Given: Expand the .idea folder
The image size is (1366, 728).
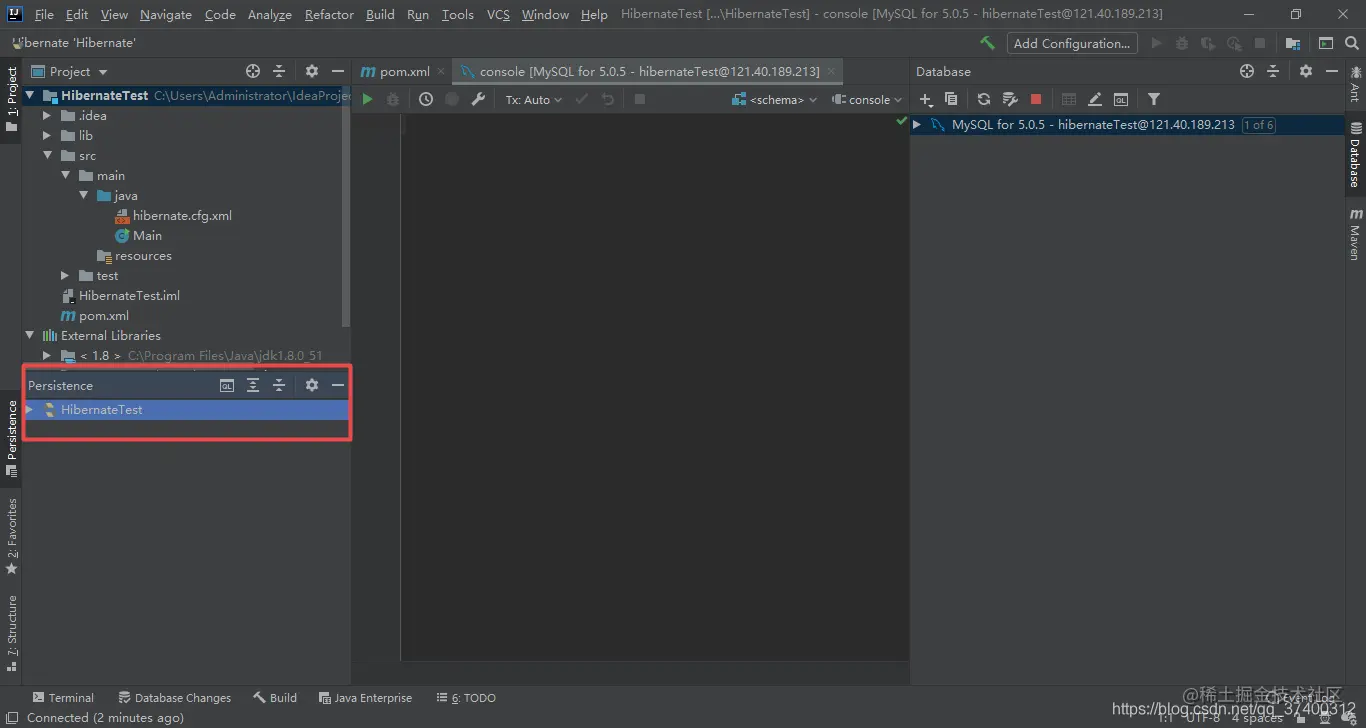Looking at the screenshot, I should point(47,115).
